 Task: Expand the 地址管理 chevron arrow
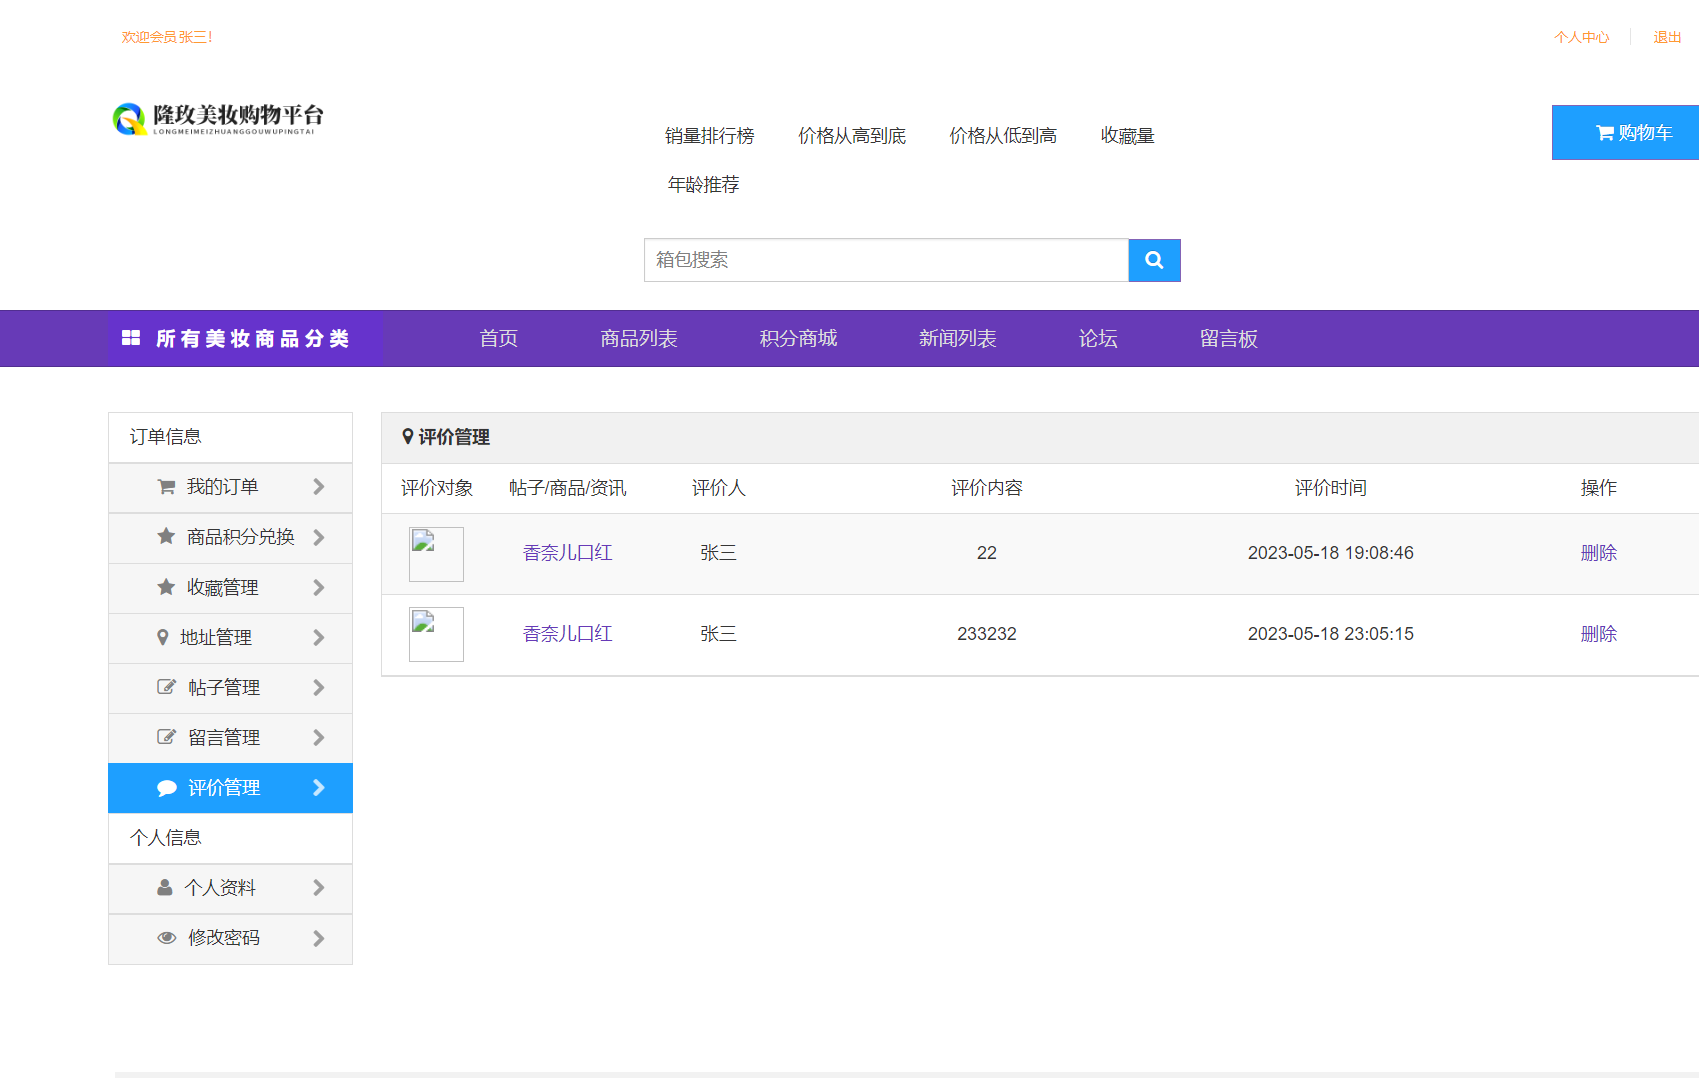click(319, 637)
